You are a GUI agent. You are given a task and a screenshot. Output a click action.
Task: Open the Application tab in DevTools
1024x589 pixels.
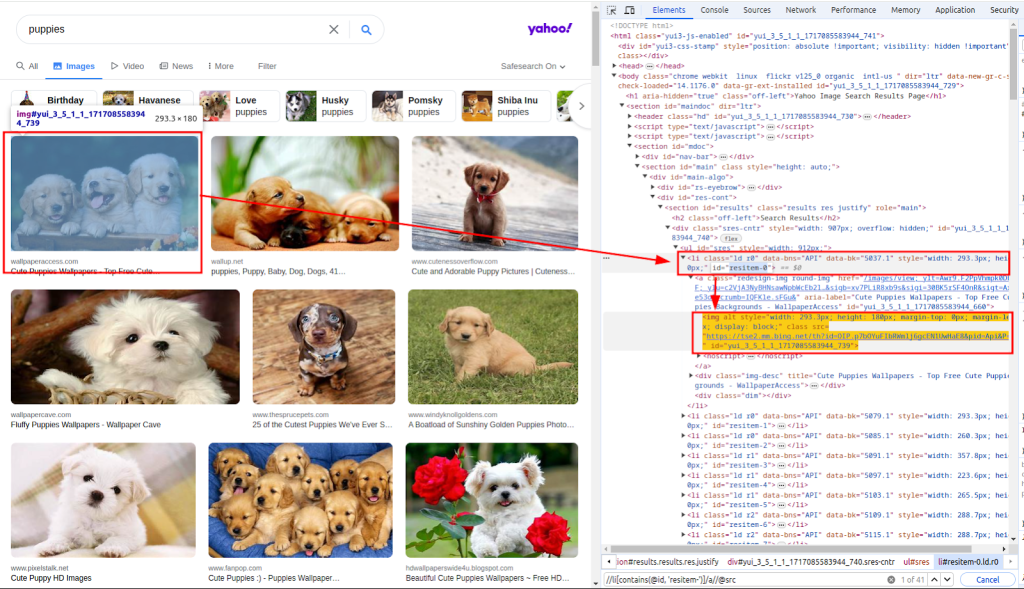955,10
